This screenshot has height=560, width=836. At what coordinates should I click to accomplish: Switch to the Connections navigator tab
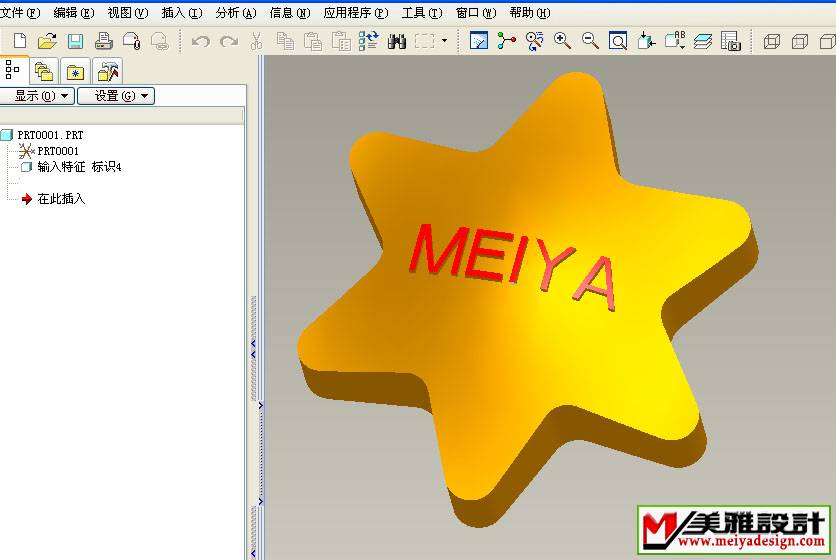click(108, 71)
